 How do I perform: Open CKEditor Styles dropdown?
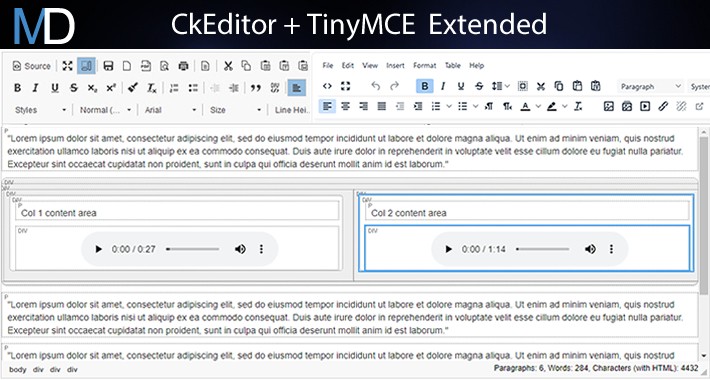[40, 110]
